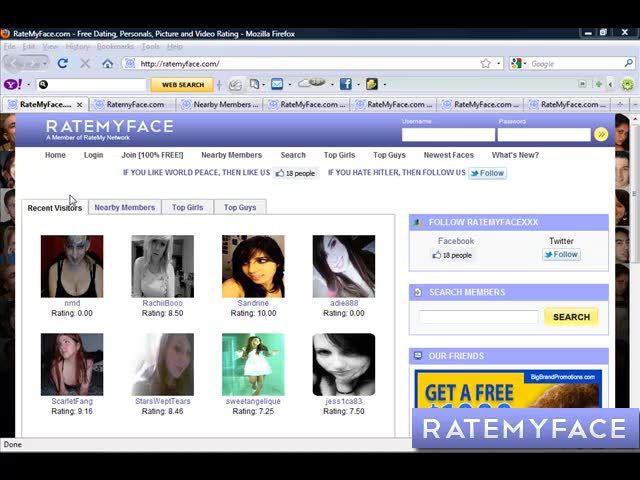
Task: Go to the browser Home icon
Action: click(107, 64)
